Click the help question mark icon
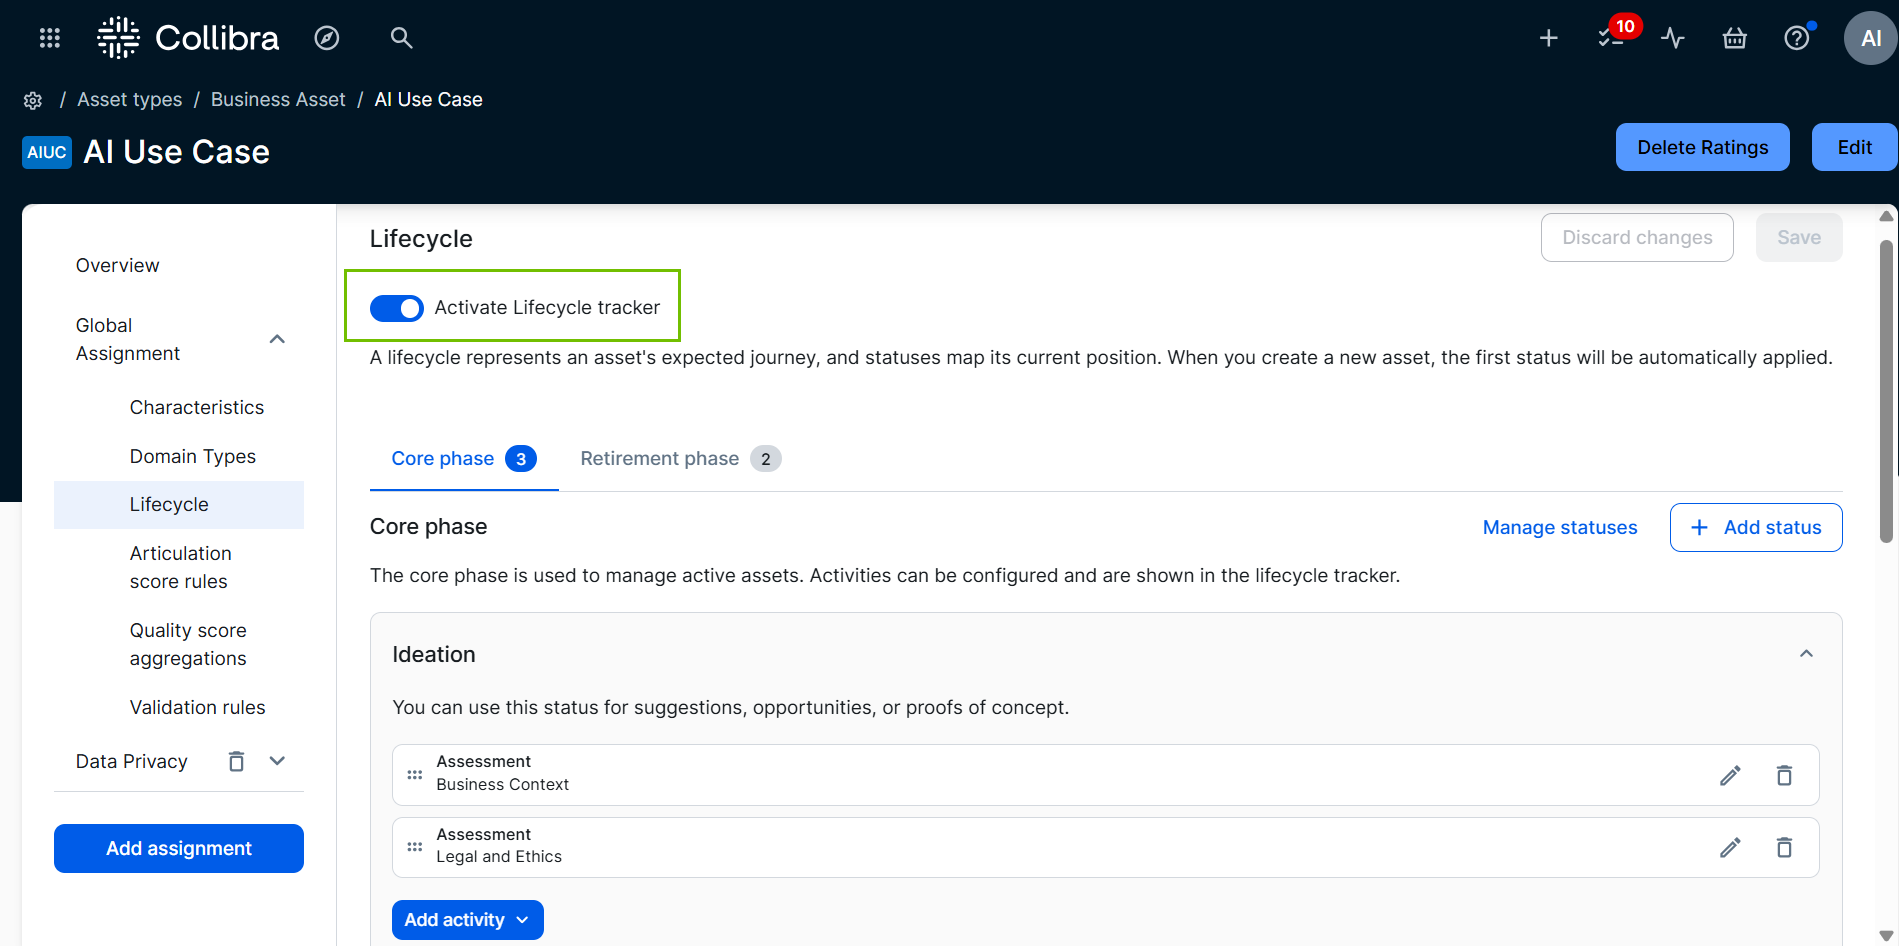Screen dimensions: 1899x946 [1796, 38]
